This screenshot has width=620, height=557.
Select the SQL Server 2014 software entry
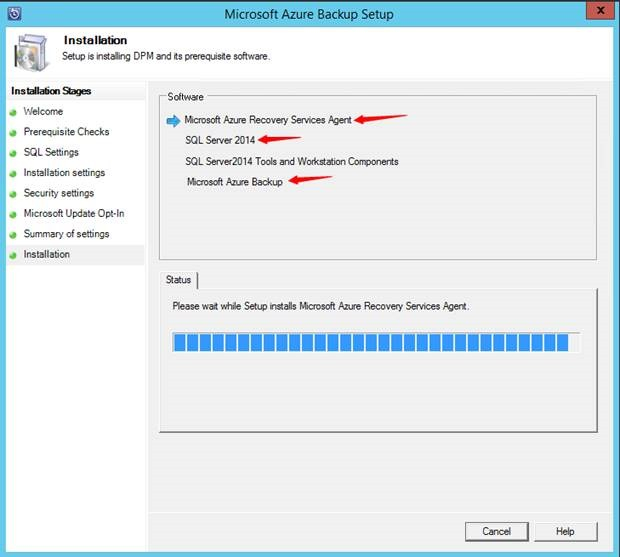coord(220,140)
